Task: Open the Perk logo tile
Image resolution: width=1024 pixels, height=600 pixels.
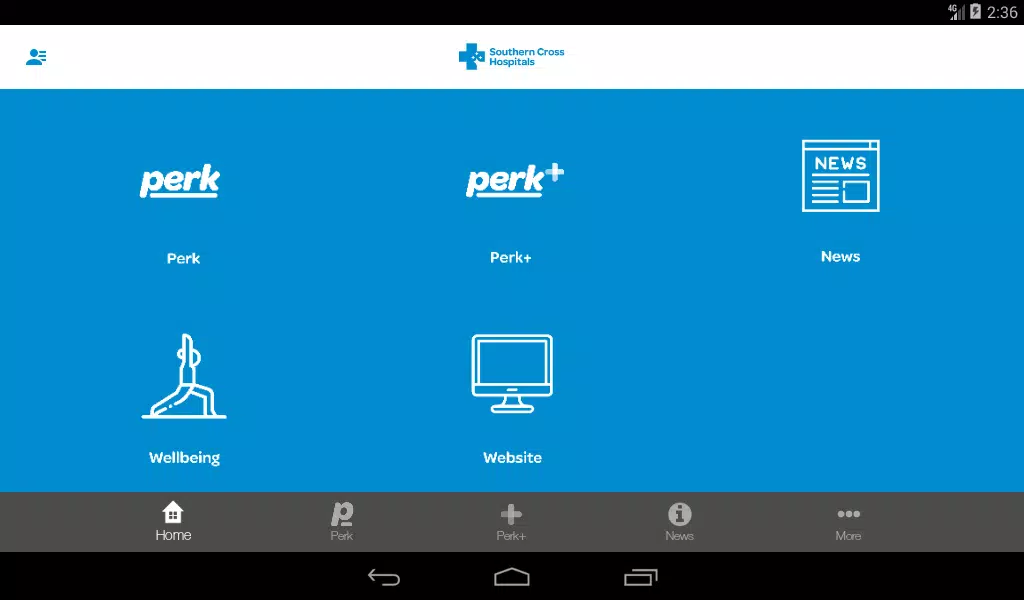Action: pyautogui.click(x=180, y=180)
